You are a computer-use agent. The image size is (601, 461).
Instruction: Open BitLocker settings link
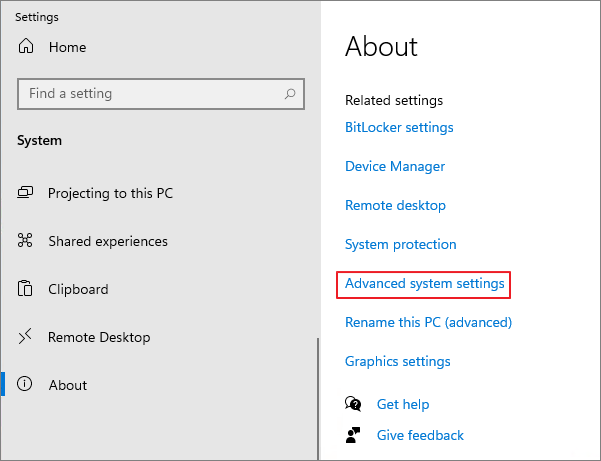point(399,127)
